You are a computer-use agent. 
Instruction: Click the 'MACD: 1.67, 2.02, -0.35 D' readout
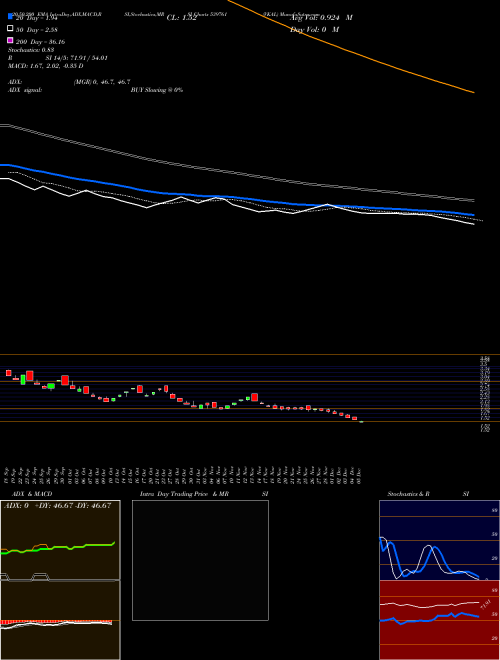[x=45, y=66]
